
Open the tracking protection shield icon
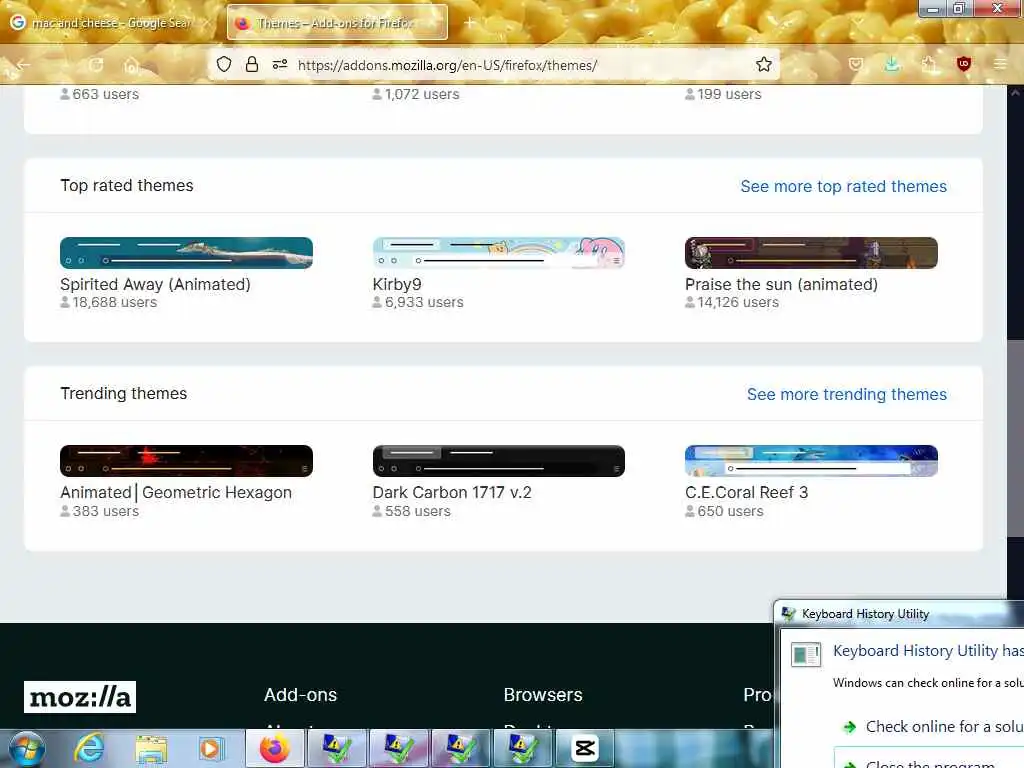pyautogui.click(x=224, y=64)
